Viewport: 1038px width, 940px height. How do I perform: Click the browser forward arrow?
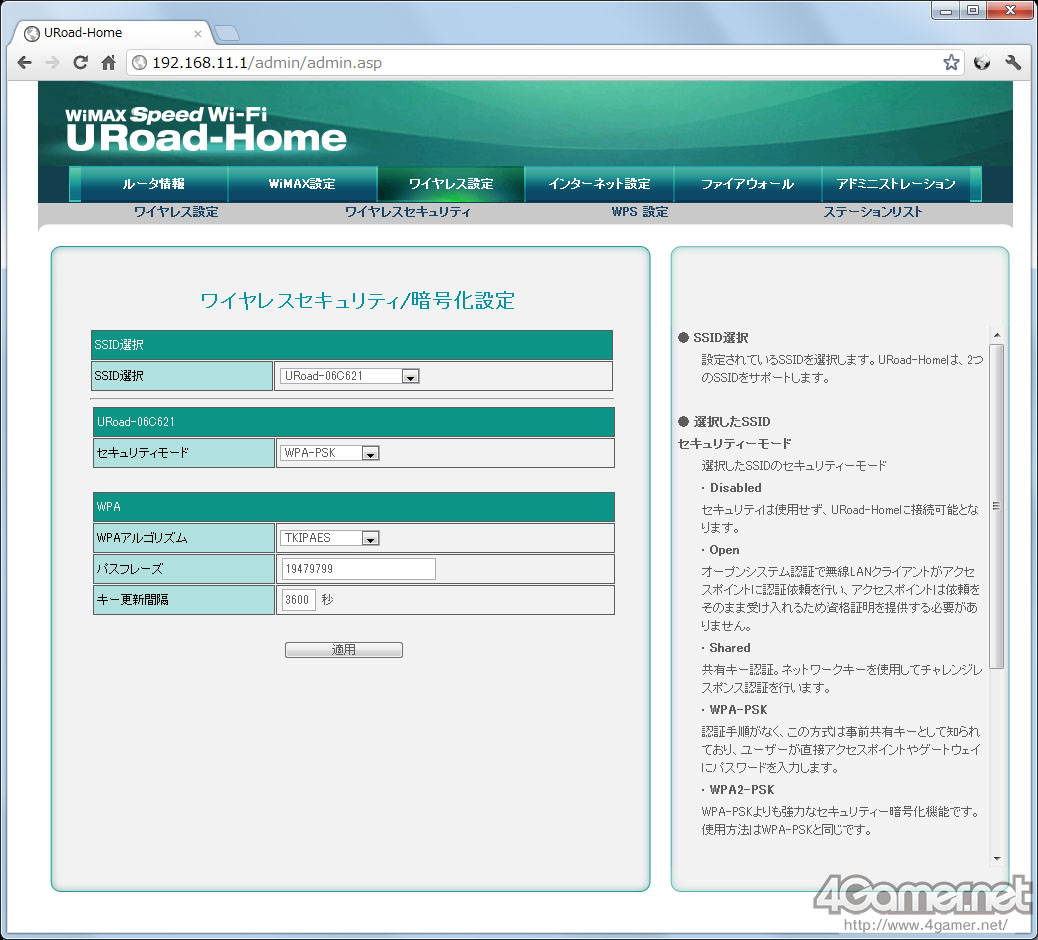pyautogui.click(x=52, y=63)
